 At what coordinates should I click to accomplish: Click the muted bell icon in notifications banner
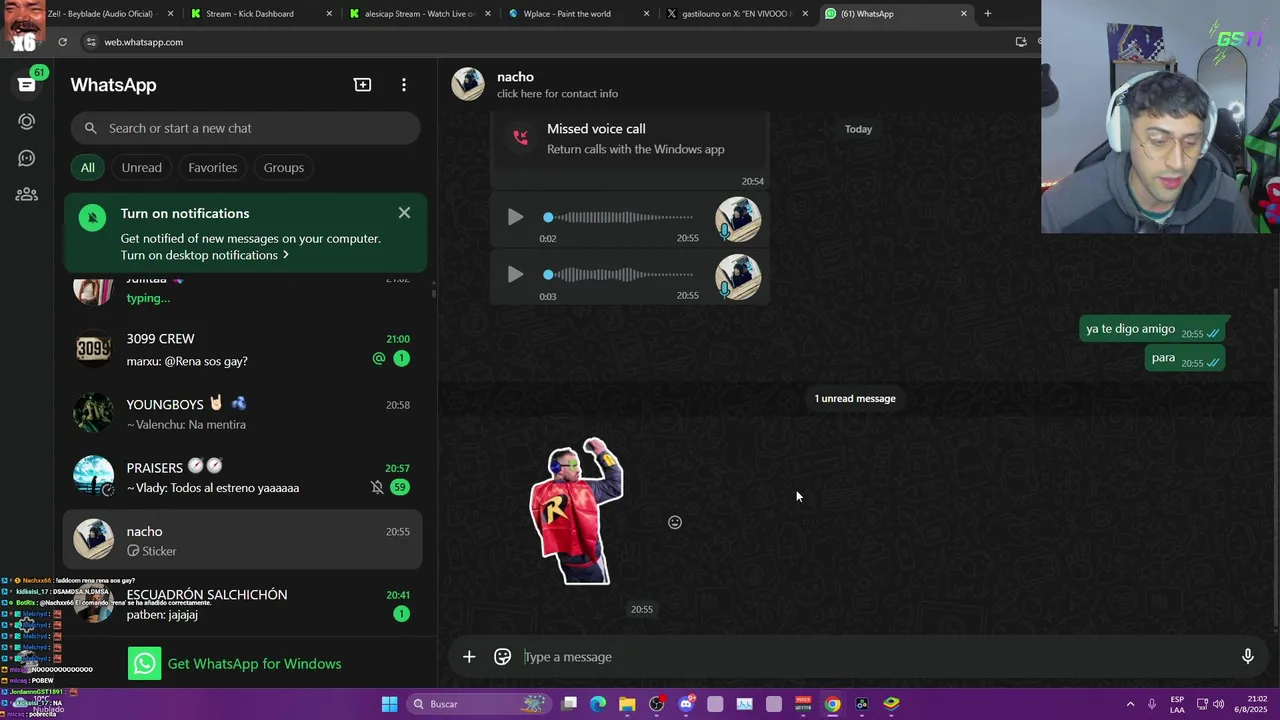tap(92, 217)
